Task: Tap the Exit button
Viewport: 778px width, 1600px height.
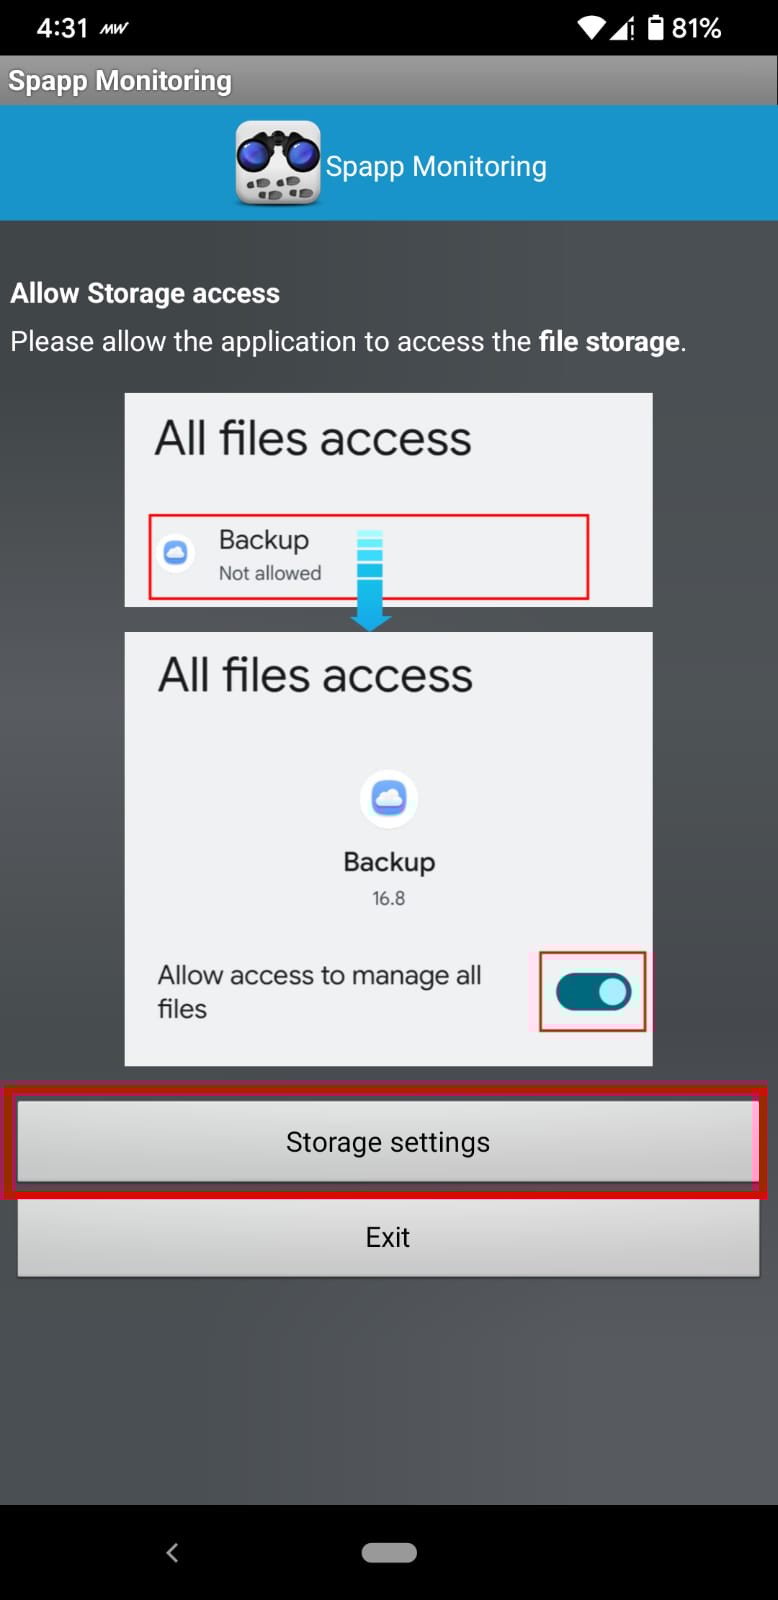Action: (388, 1237)
